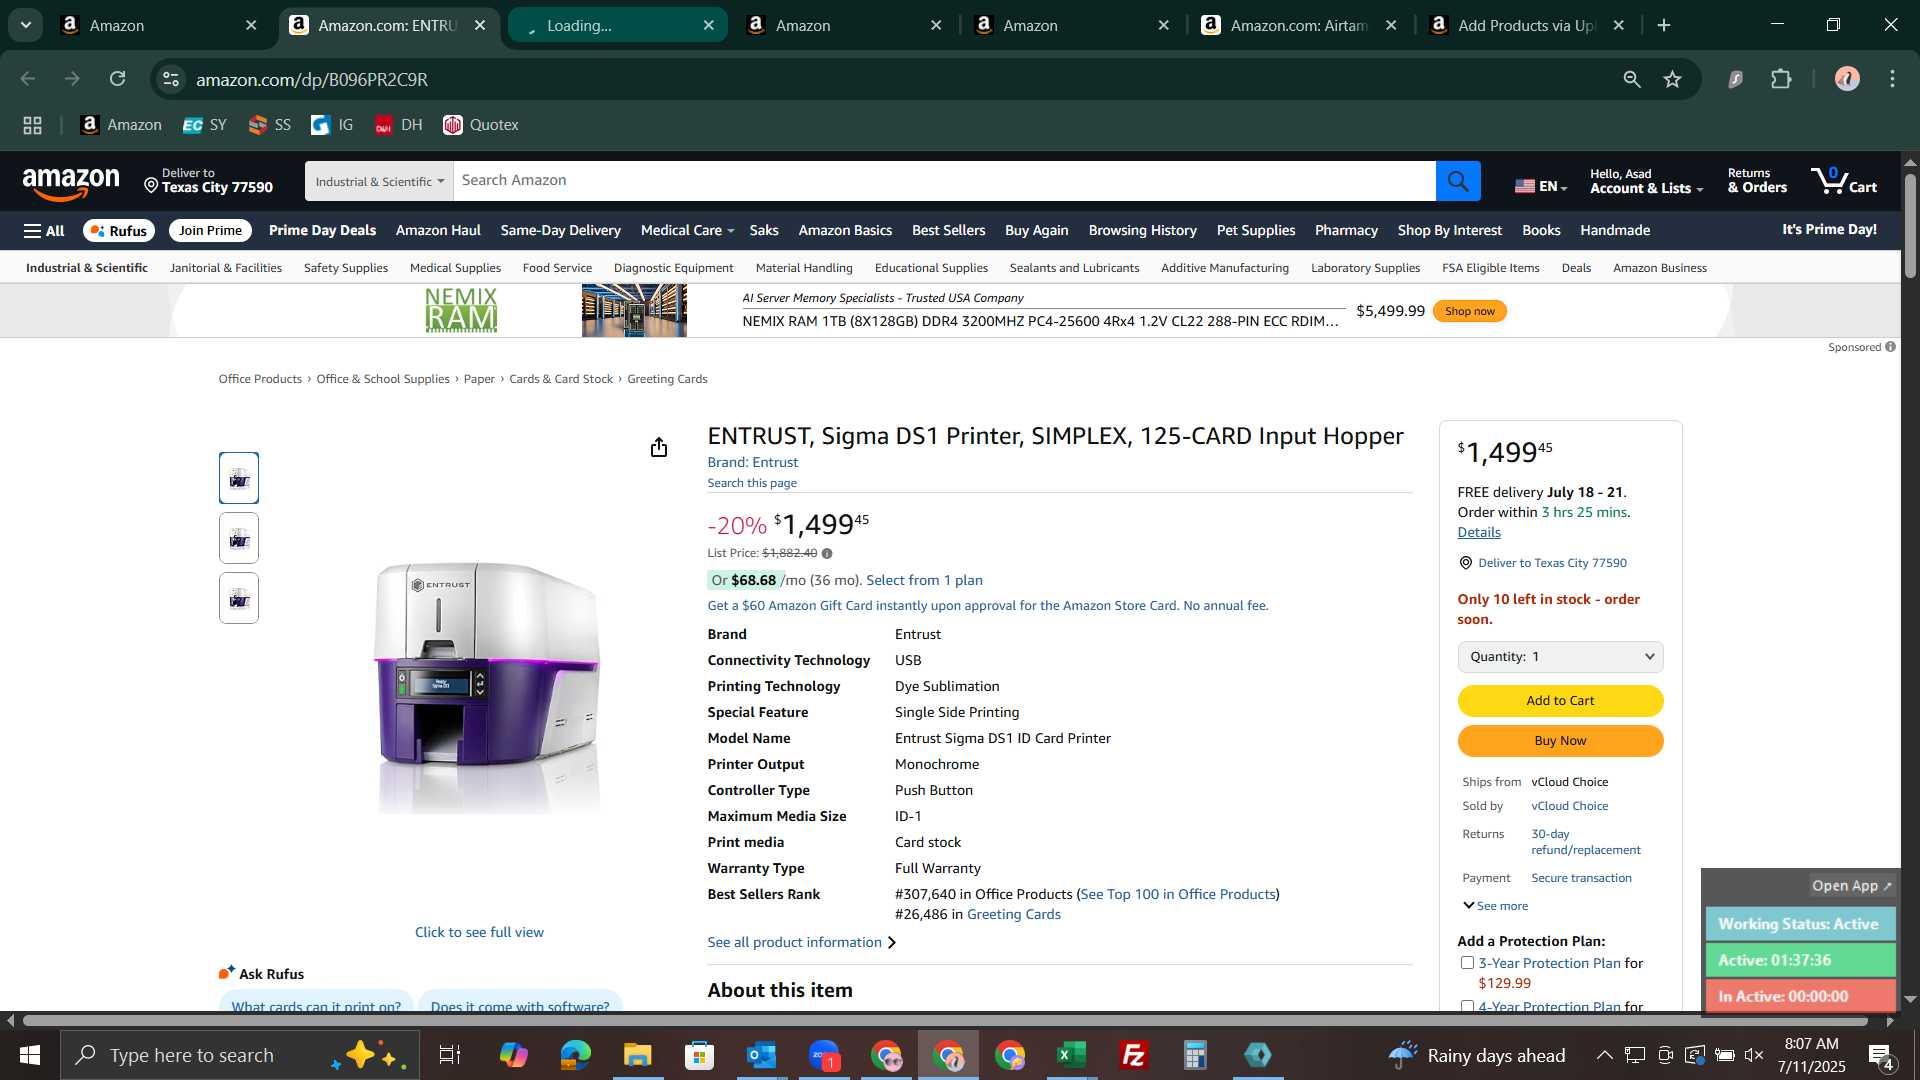The height and width of the screenshot is (1080, 1920).
Task: Click the Sponsored info icon
Action: (x=1890, y=347)
